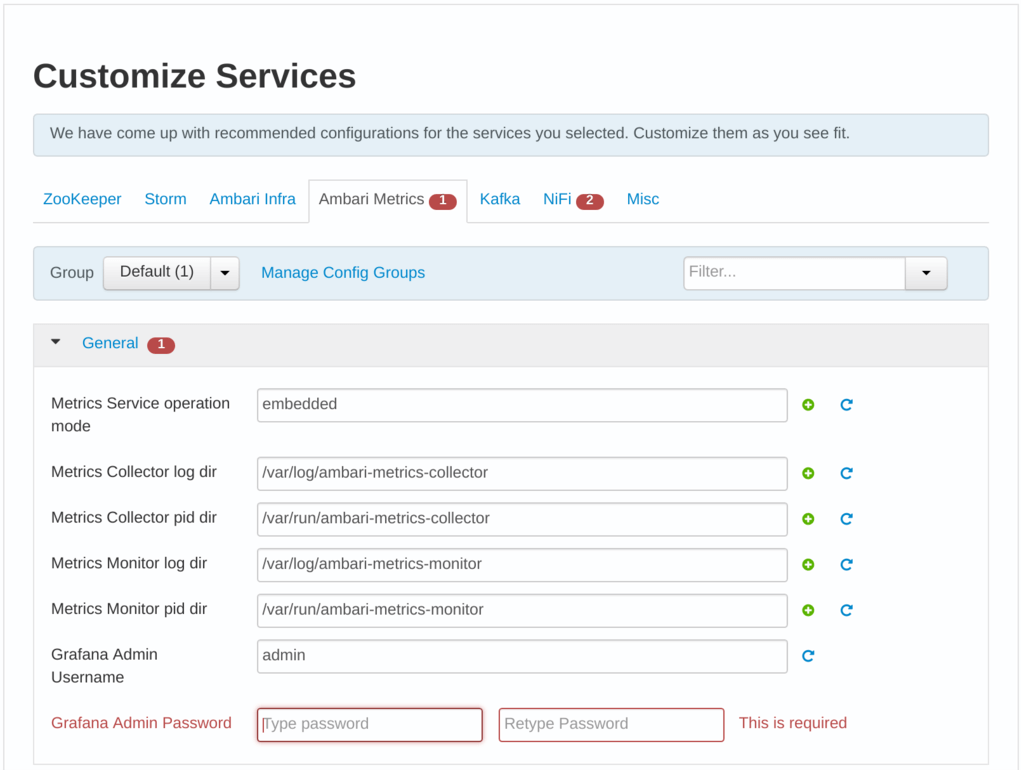Switch to the Kafka tab
Image resolution: width=1024 pixels, height=770 pixels.
pyautogui.click(x=500, y=199)
